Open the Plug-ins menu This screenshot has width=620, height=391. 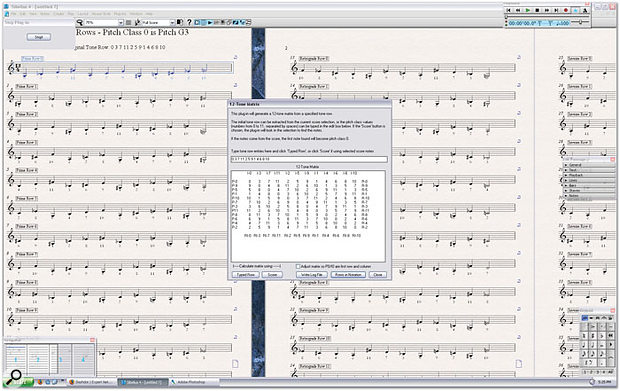point(120,14)
